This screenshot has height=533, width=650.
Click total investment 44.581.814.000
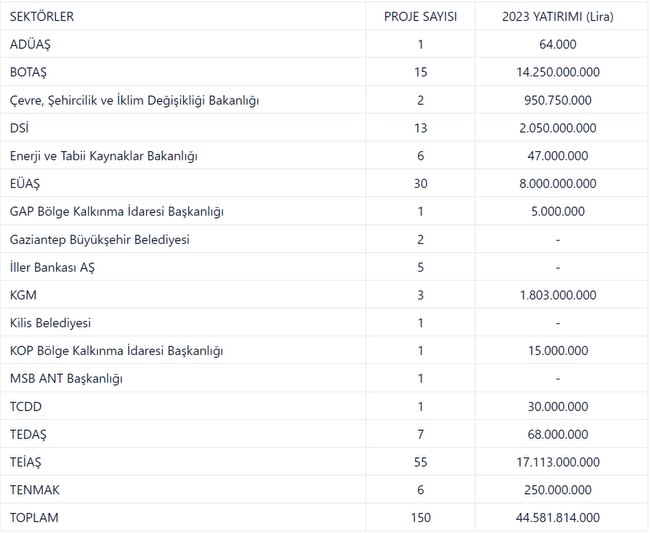558,518
